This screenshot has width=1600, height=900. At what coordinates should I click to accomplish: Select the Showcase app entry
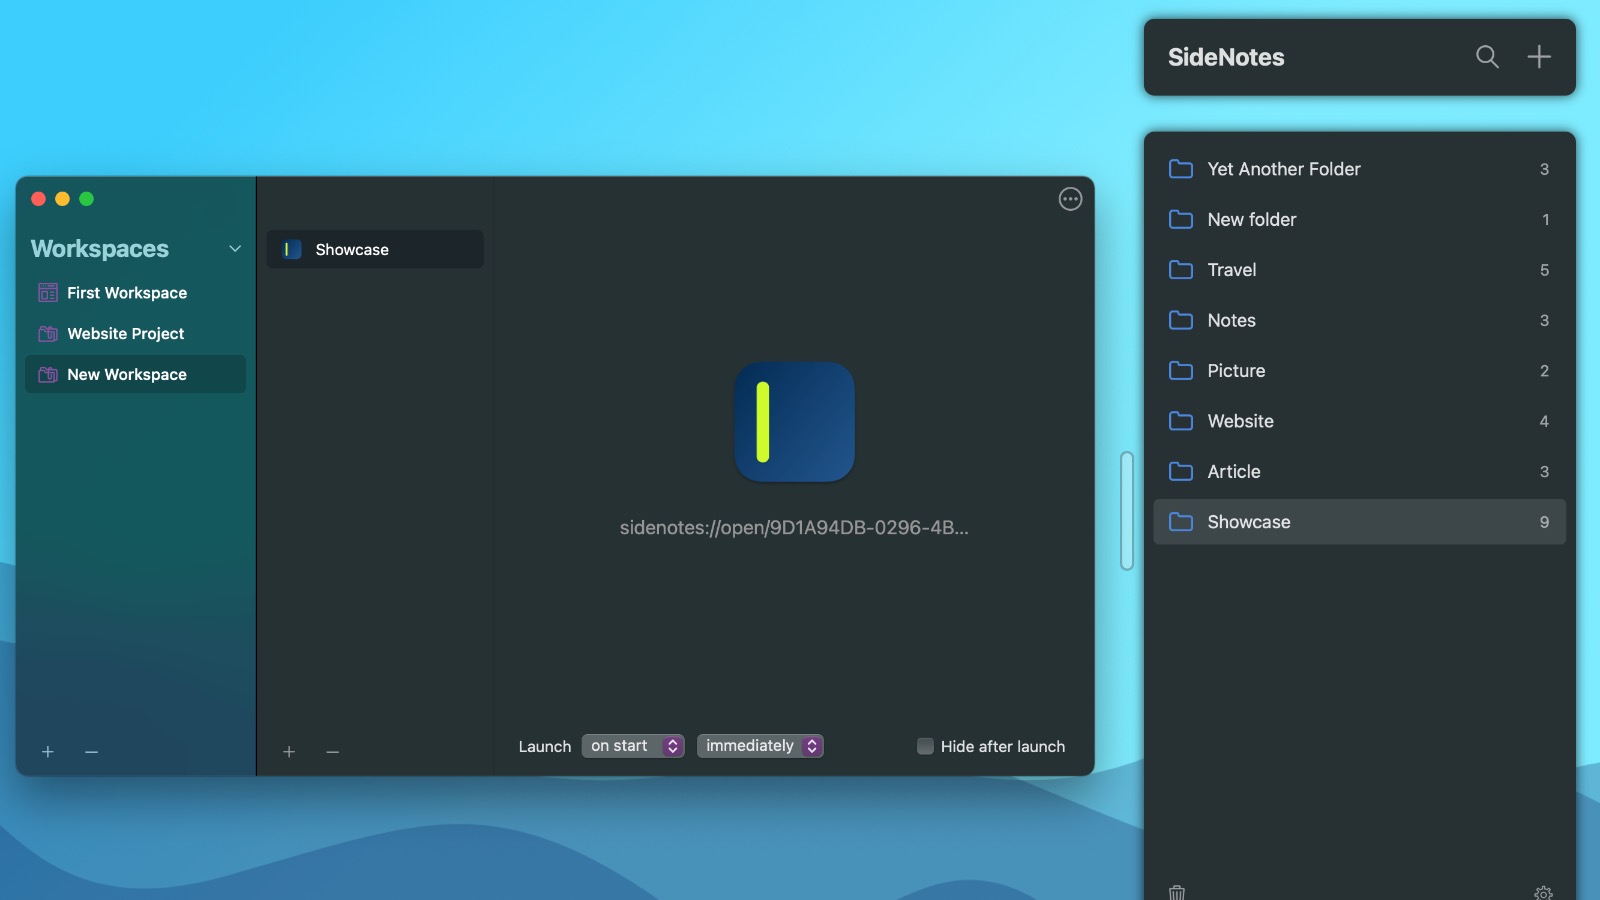coord(375,249)
